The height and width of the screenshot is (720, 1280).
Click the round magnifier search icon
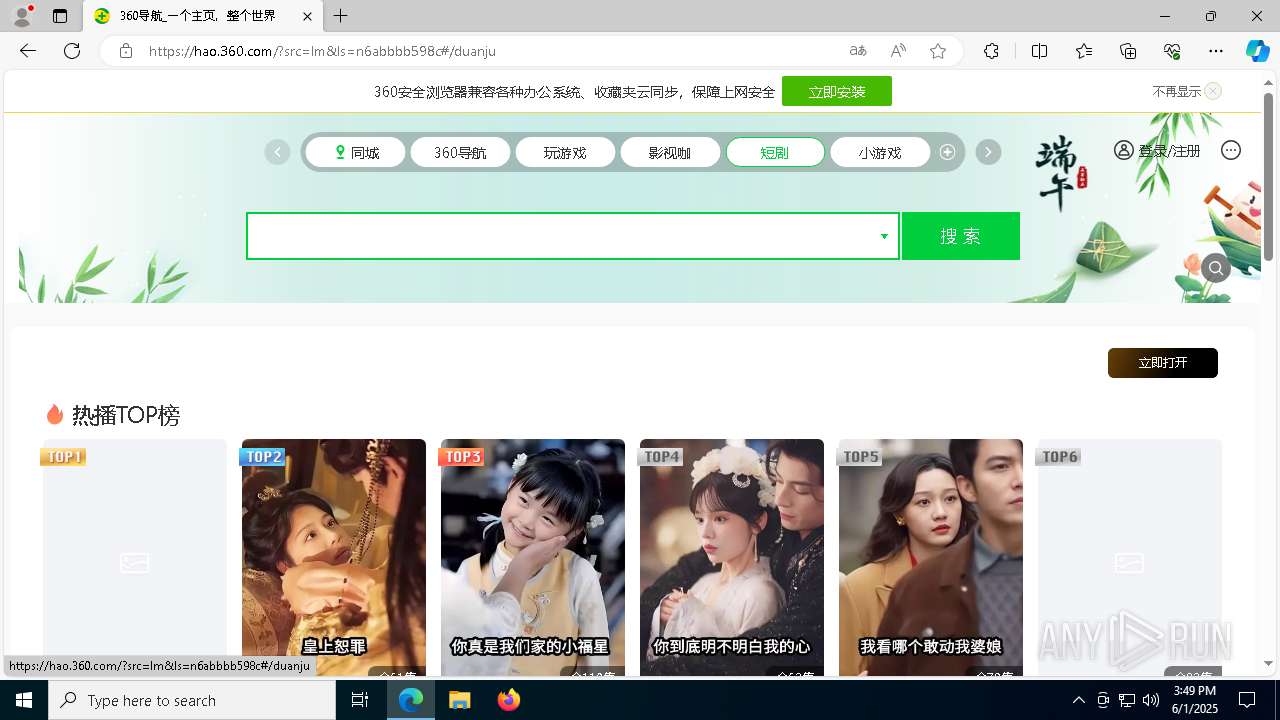tap(1216, 268)
